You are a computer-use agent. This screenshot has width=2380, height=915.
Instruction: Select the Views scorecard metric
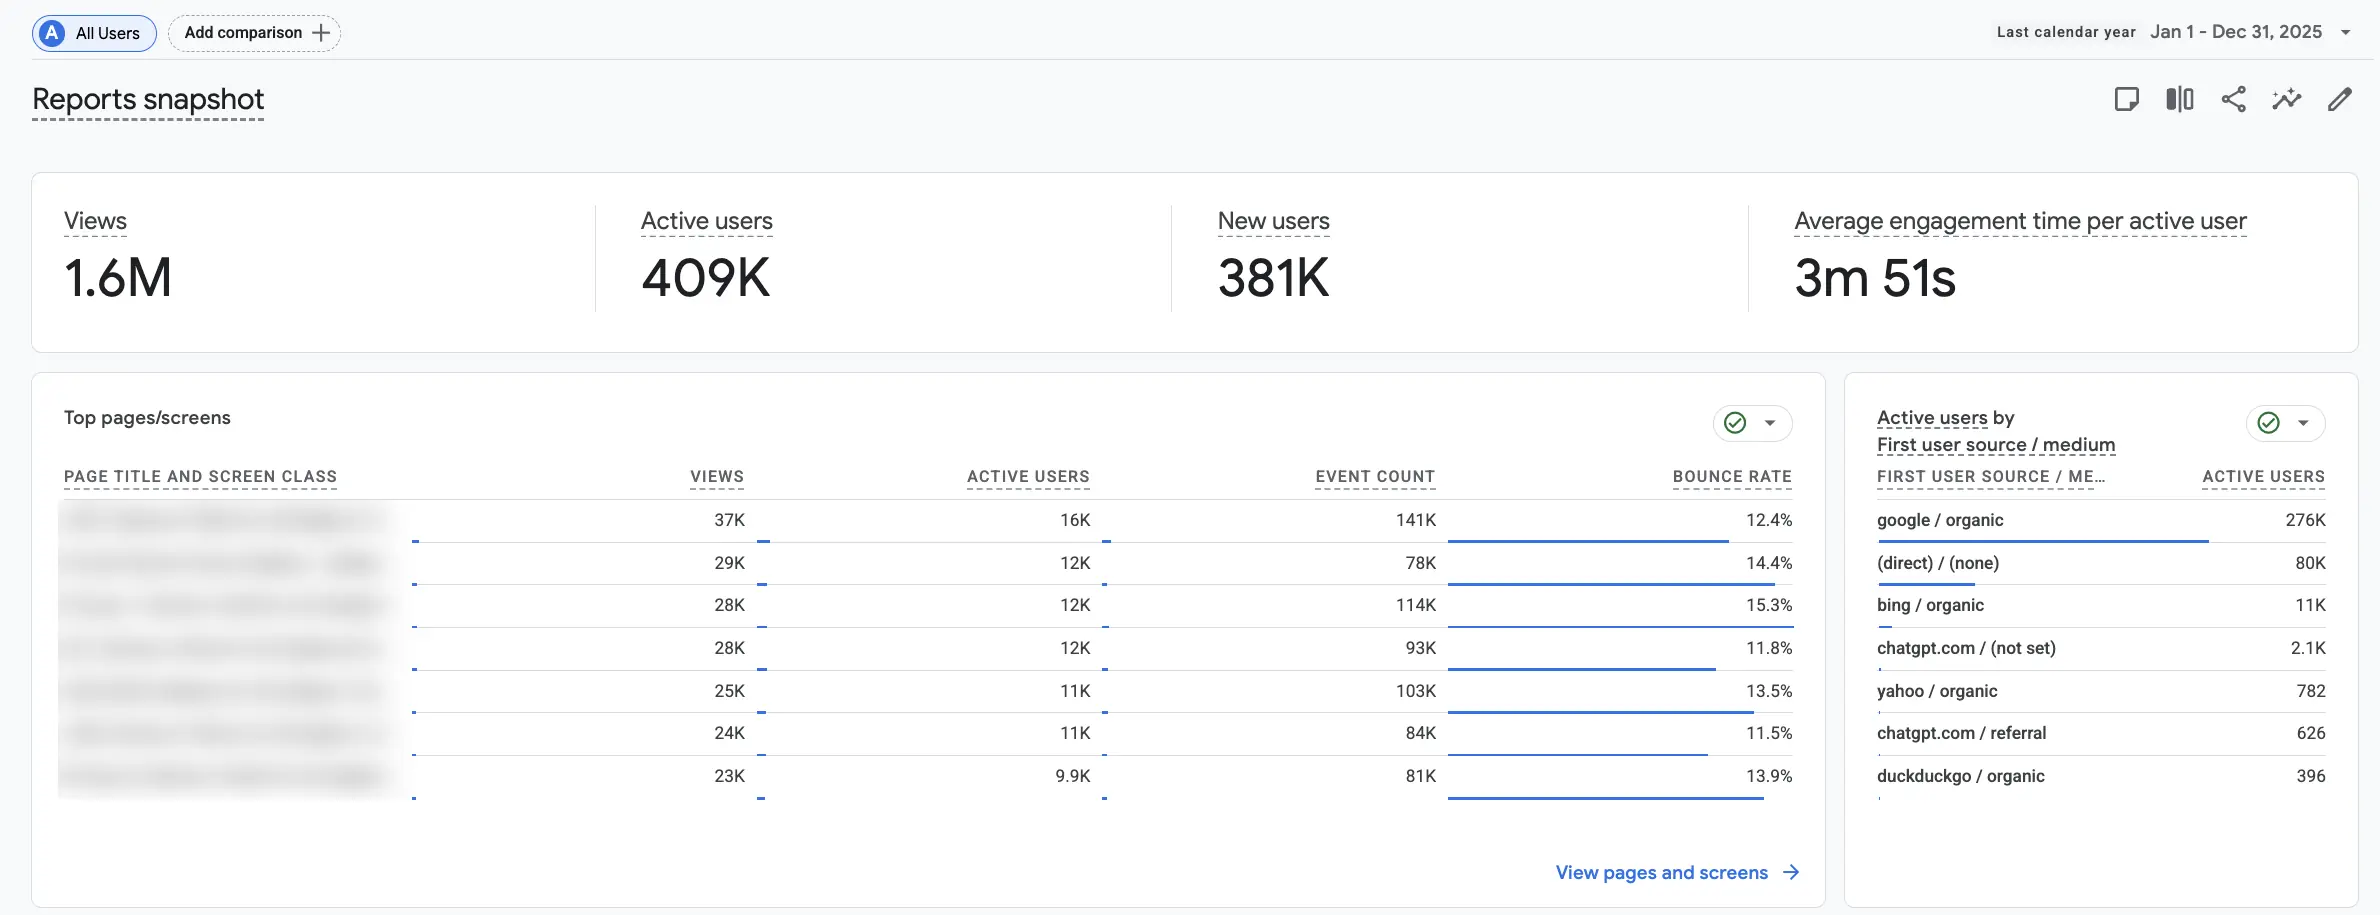coord(95,221)
